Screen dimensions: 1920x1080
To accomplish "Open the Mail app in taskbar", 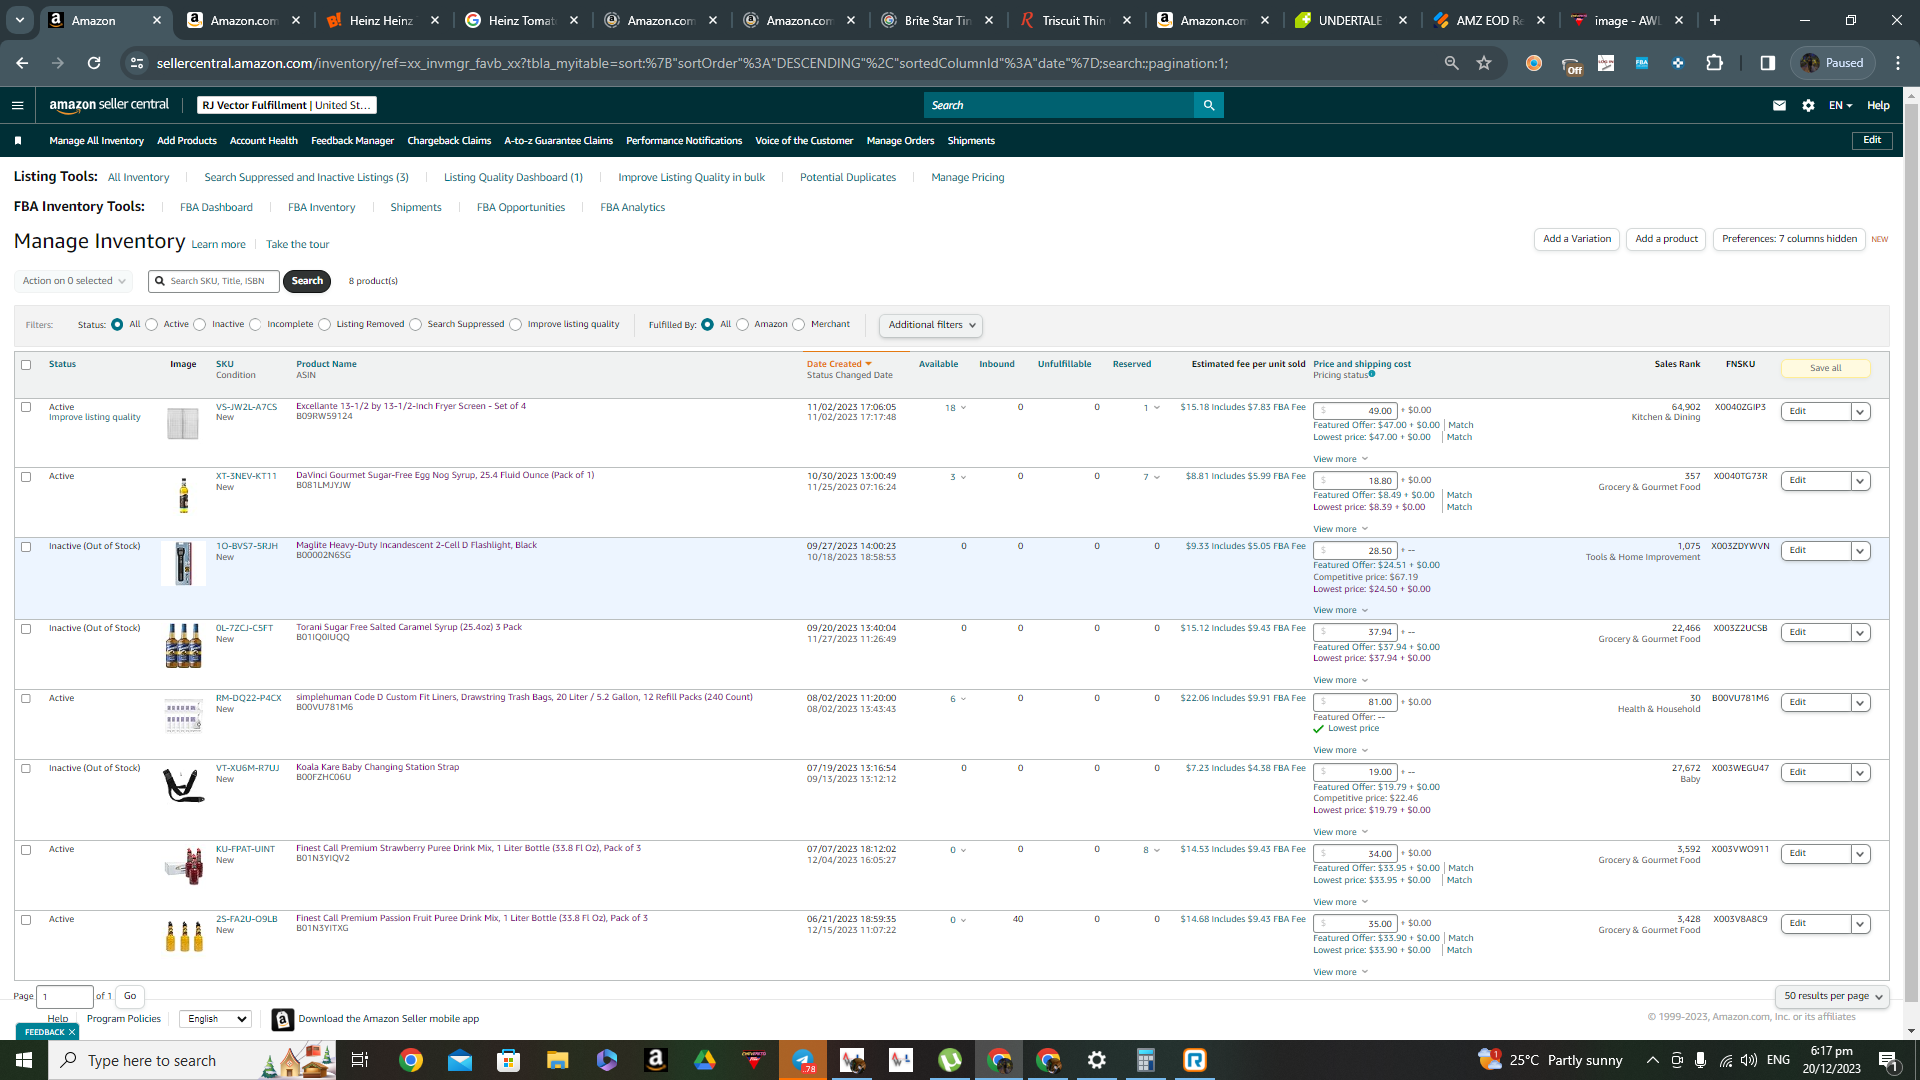I will pos(459,1060).
